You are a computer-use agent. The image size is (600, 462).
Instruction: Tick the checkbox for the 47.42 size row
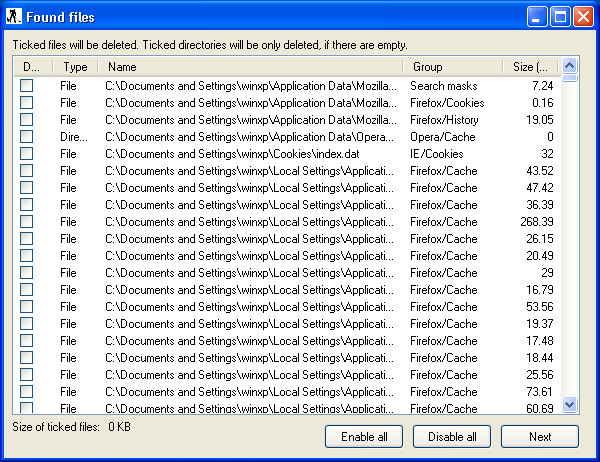point(27,188)
